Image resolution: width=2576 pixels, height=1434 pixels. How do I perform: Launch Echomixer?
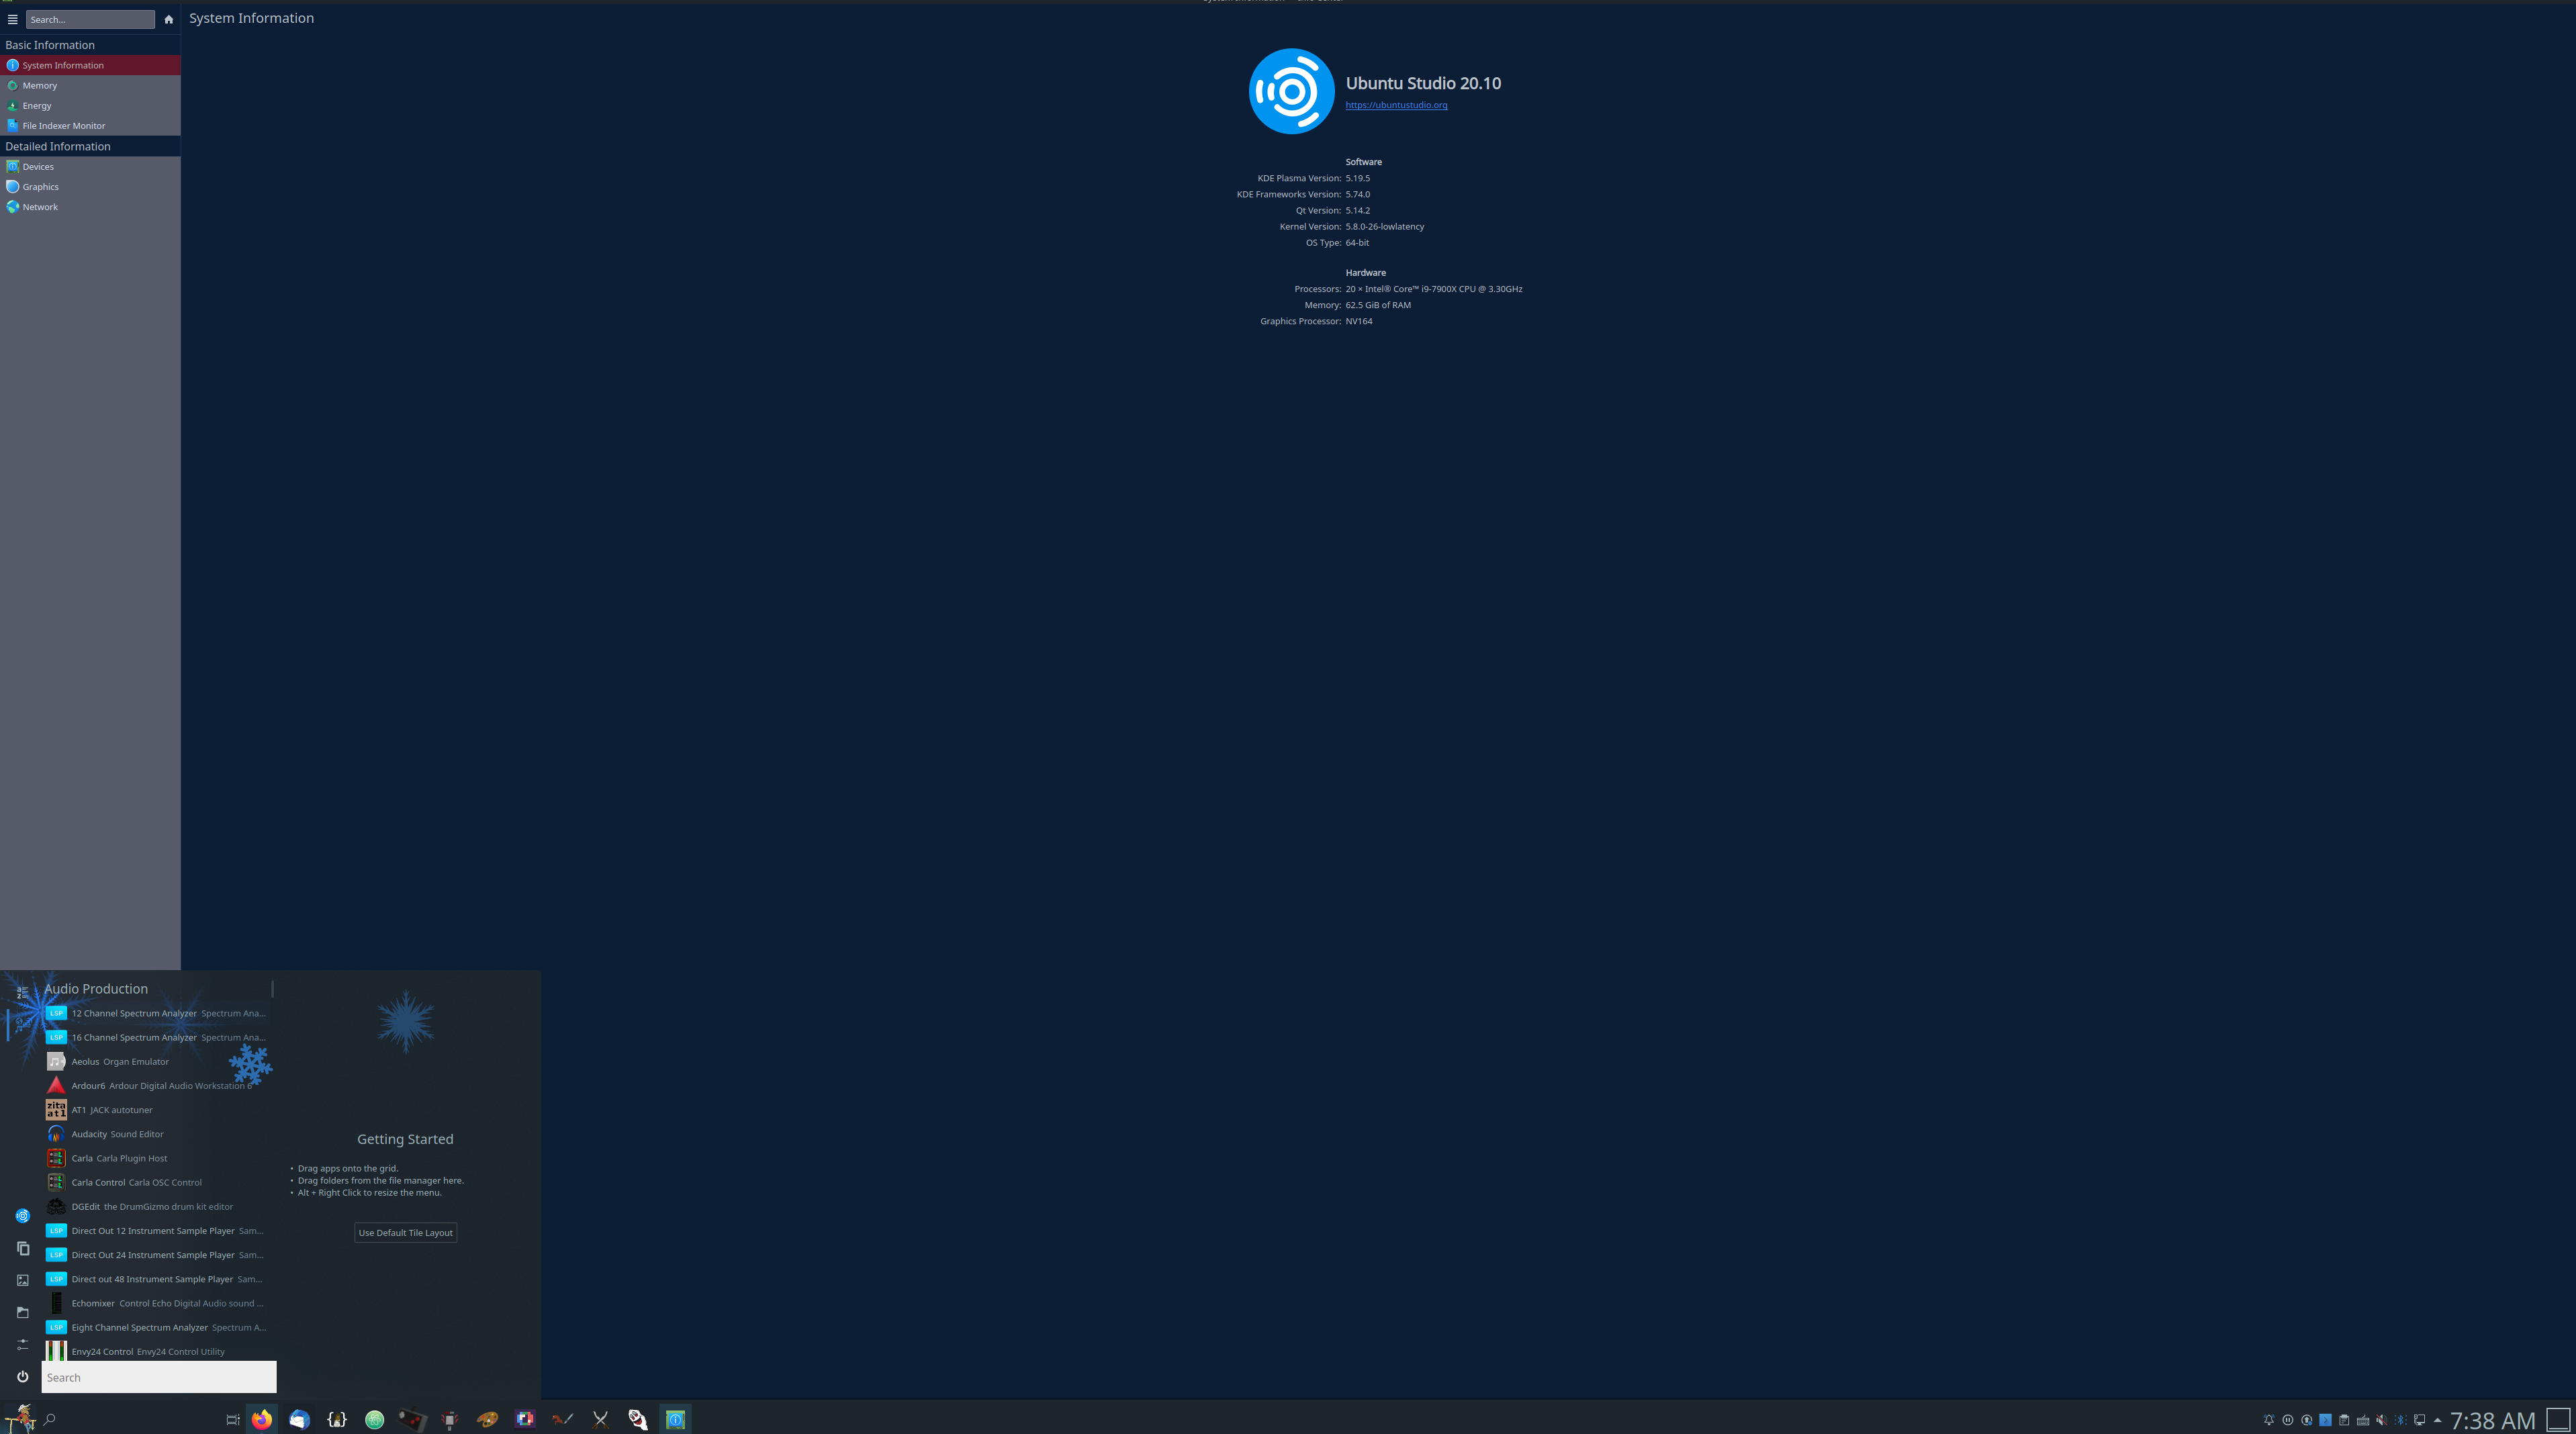[x=157, y=1303]
